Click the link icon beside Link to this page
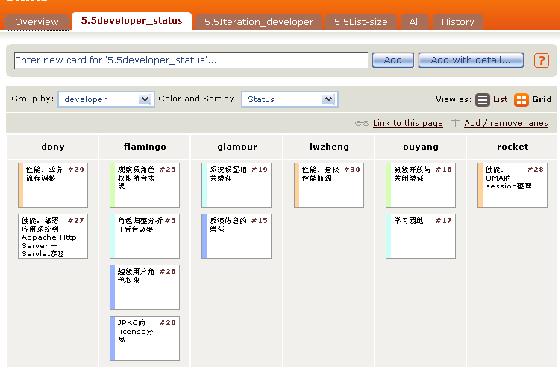 pyautogui.click(x=362, y=123)
